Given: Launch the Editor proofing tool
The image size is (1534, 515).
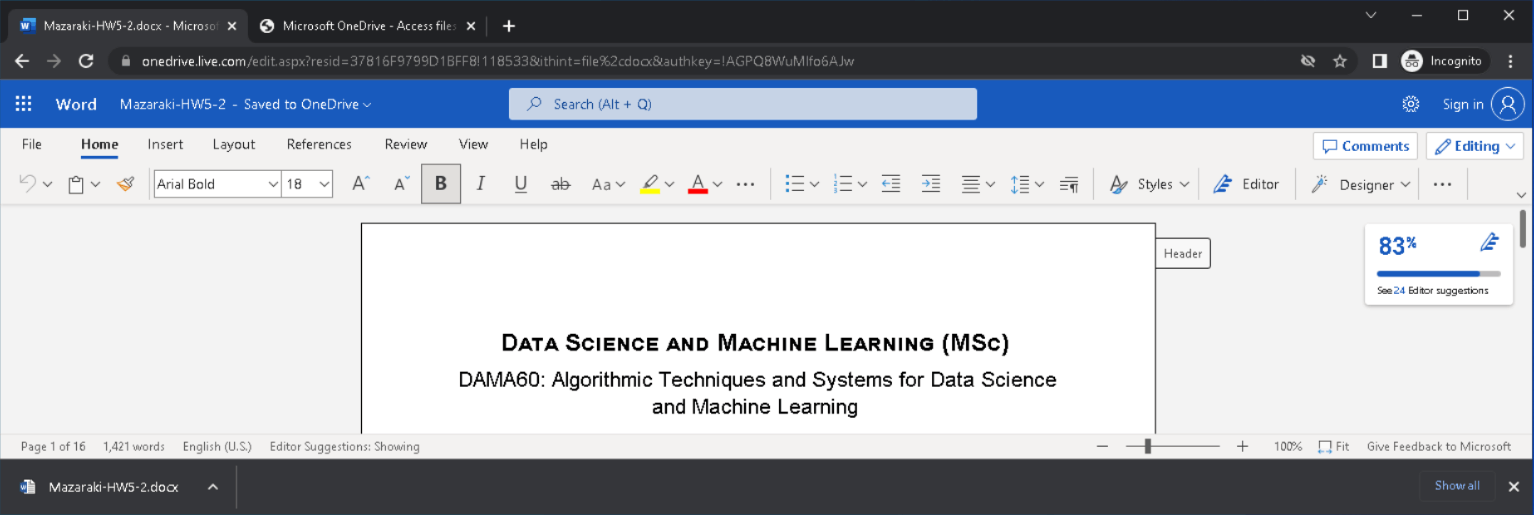Looking at the screenshot, I should [1246, 184].
